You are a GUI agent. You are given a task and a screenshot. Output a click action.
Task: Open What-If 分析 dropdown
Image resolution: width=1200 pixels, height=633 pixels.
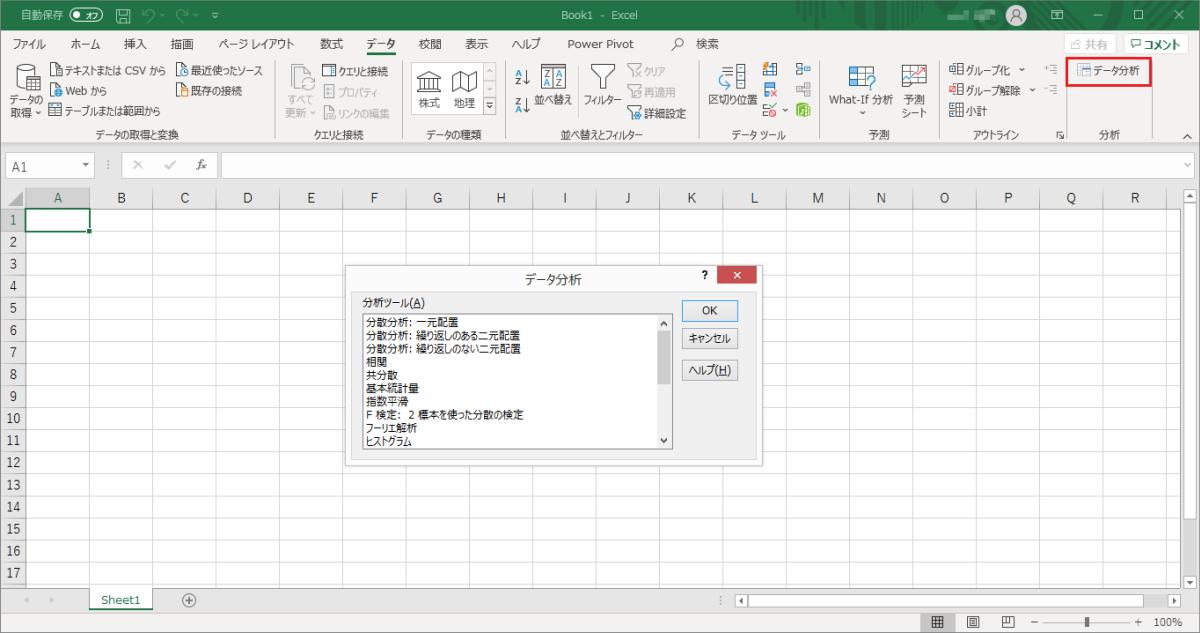click(x=860, y=92)
